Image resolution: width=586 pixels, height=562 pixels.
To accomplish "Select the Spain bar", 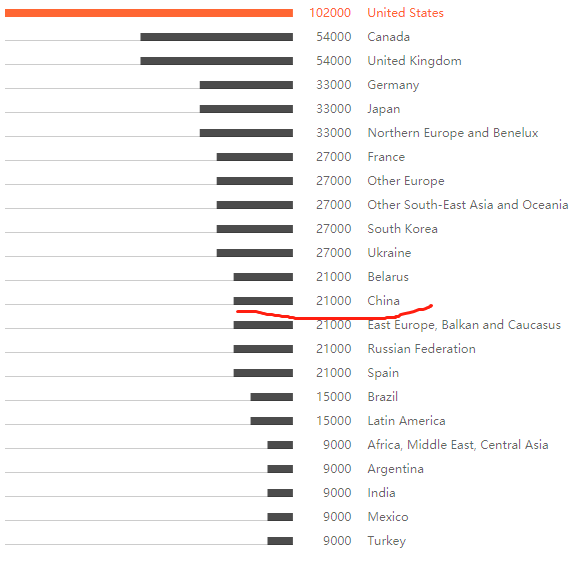I will pyautogui.click(x=263, y=373).
